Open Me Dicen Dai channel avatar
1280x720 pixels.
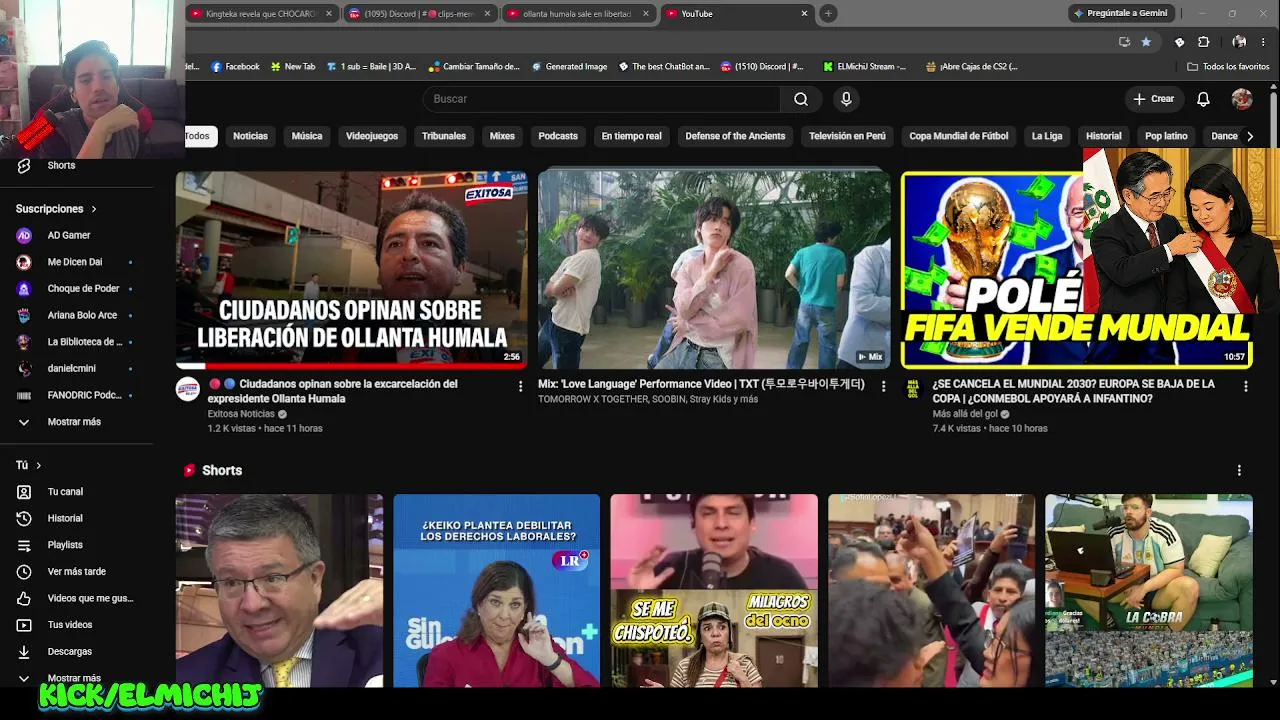click(24, 262)
